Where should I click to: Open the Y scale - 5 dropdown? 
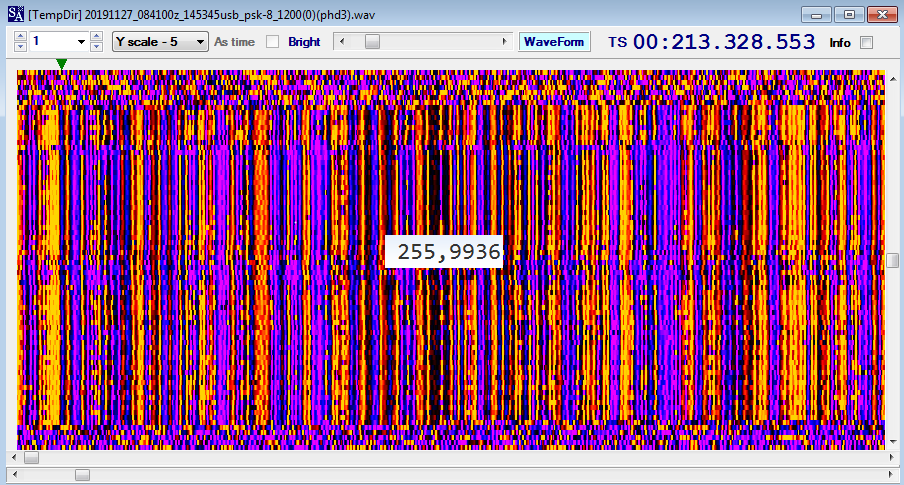(160, 42)
